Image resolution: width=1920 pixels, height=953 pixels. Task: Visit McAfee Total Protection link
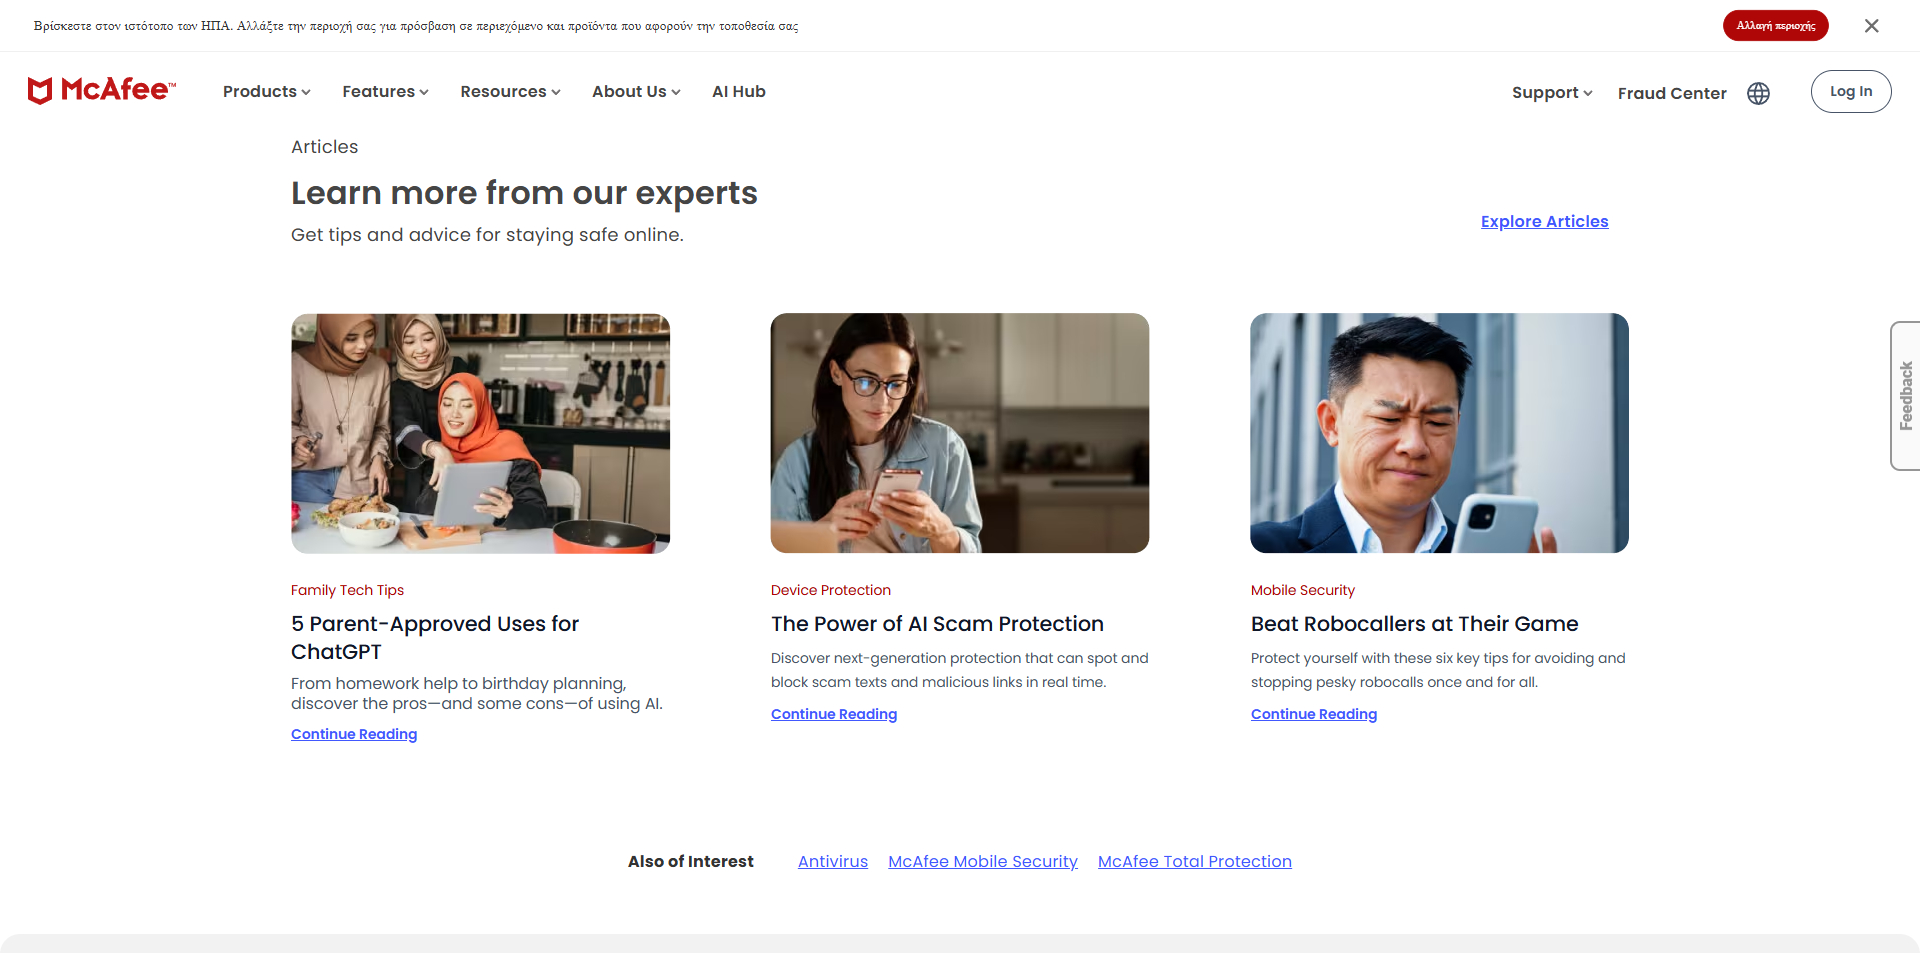[1194, 862]
